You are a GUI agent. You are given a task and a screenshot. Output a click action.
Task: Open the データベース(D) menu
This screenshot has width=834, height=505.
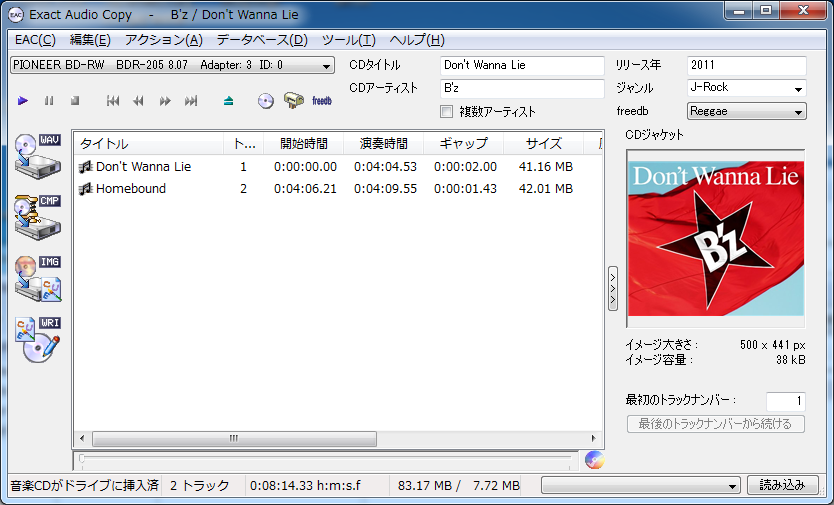(262, 40)
